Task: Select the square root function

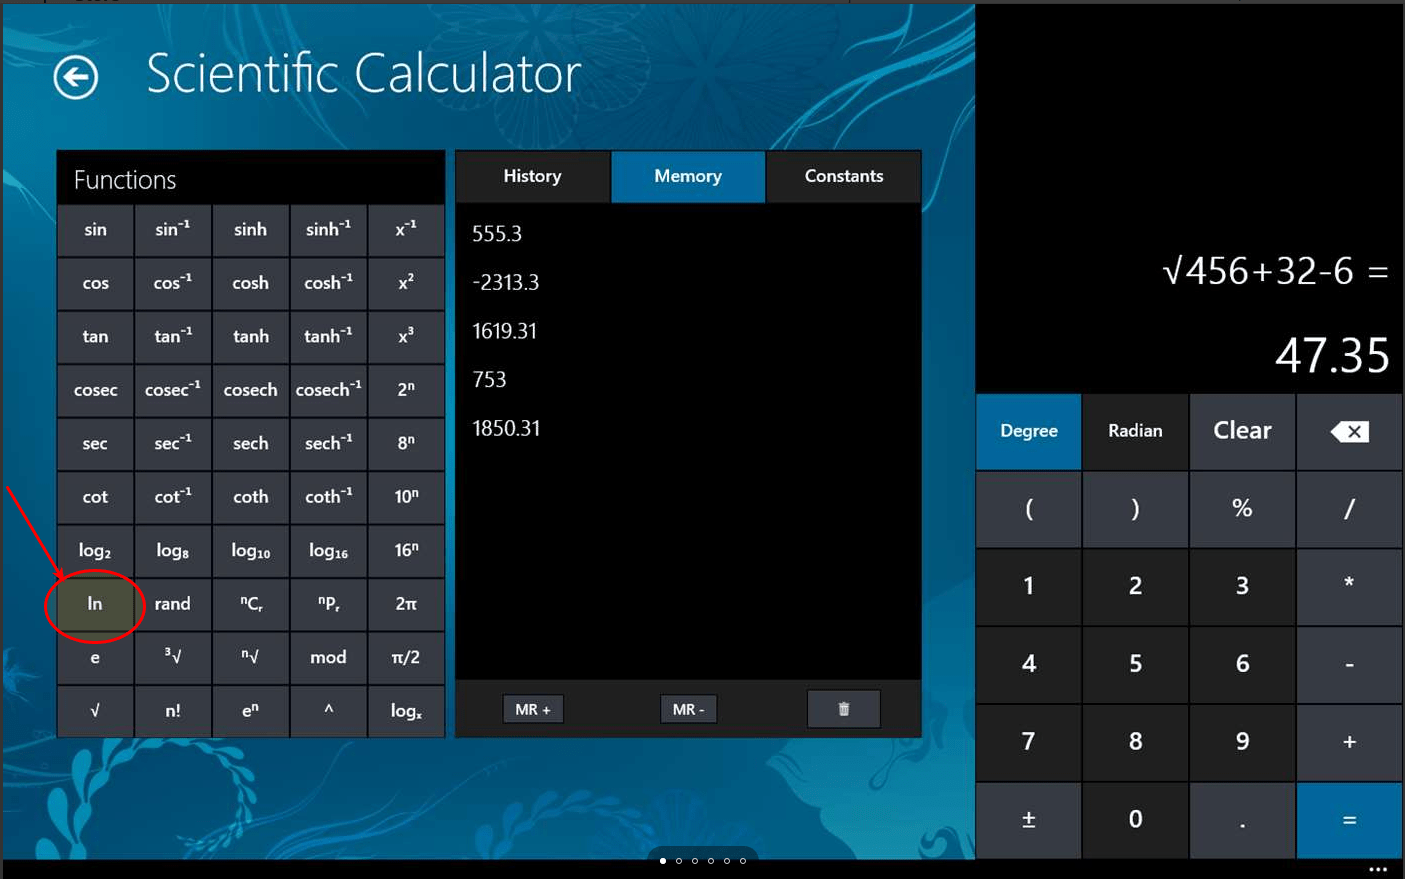Action: [x=95, y=710]
